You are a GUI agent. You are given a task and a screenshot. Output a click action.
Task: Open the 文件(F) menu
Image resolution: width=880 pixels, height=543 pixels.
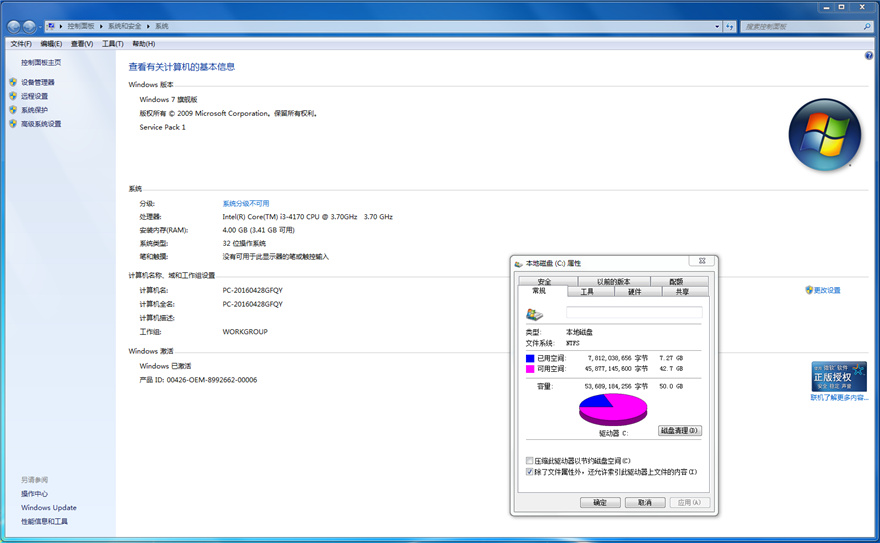tap(21, 44)
